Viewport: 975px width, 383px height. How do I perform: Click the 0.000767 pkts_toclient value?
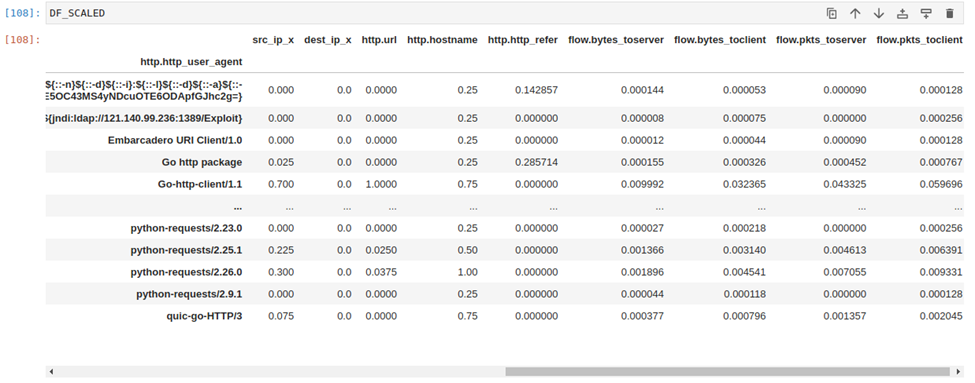941,162
